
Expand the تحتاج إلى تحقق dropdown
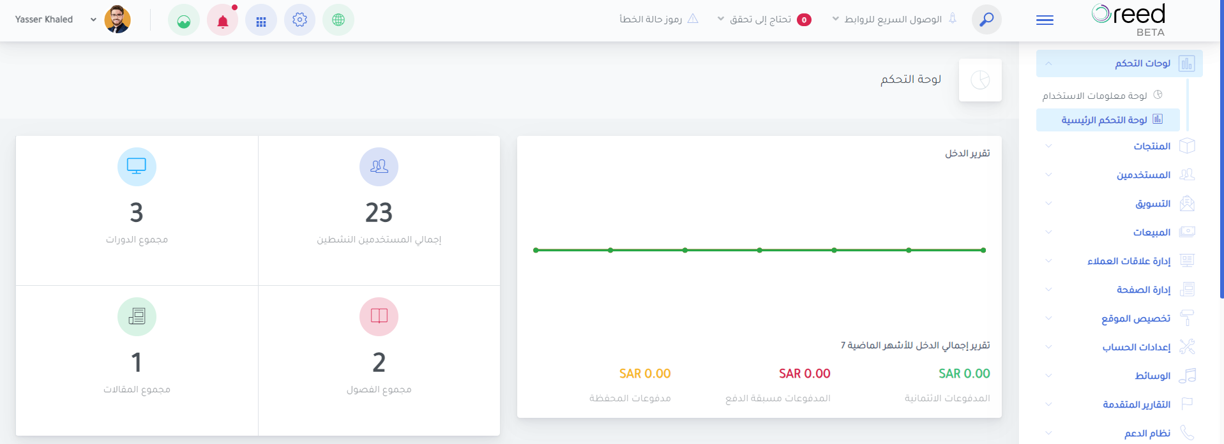pyautogui.click(x=764, y=19)
